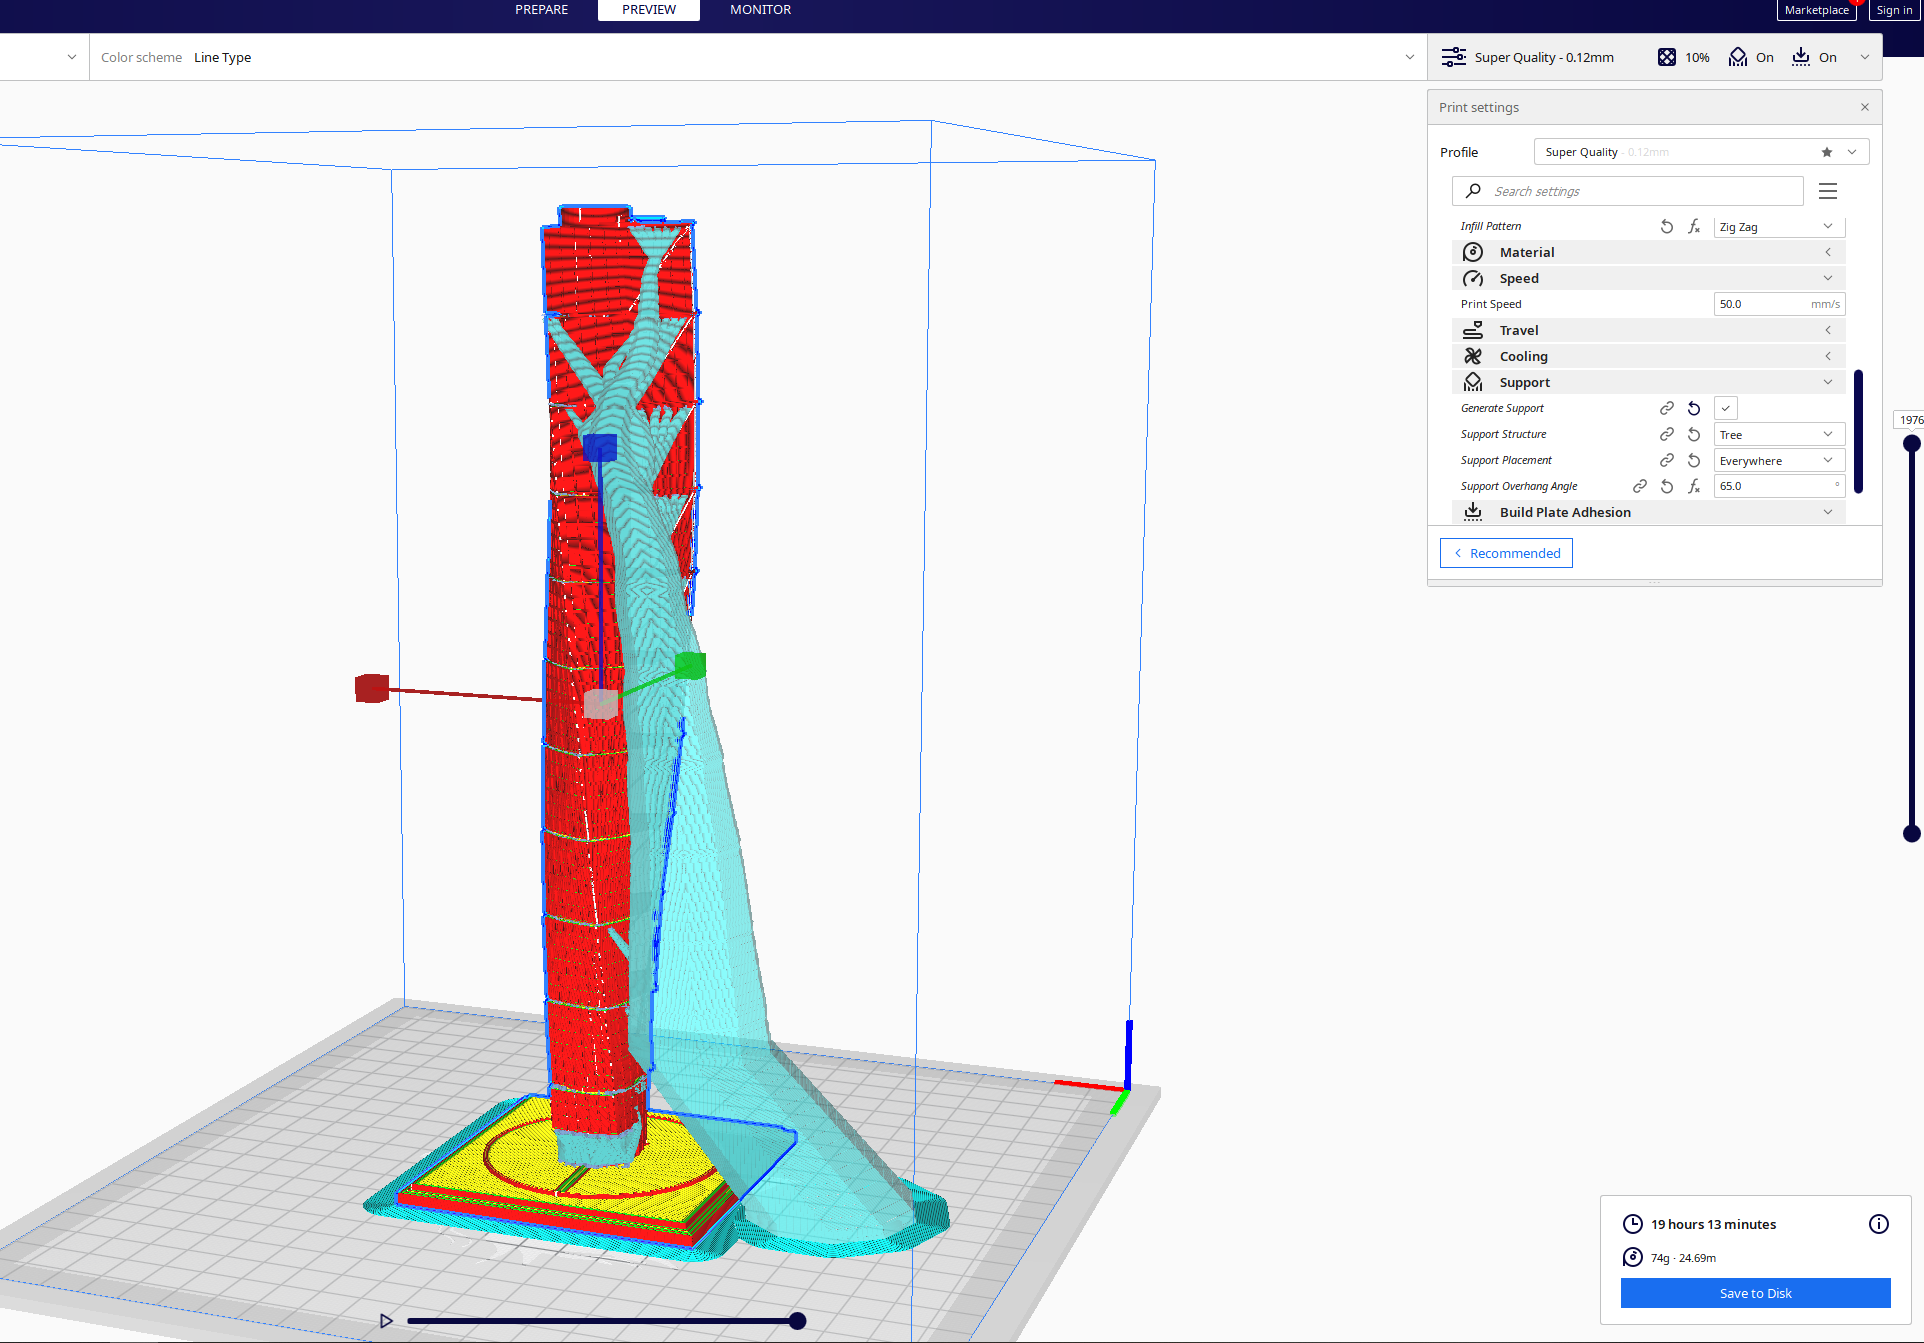Expand the Material settings section
Screen dimensions: 1924x1343
(1827, 252)
